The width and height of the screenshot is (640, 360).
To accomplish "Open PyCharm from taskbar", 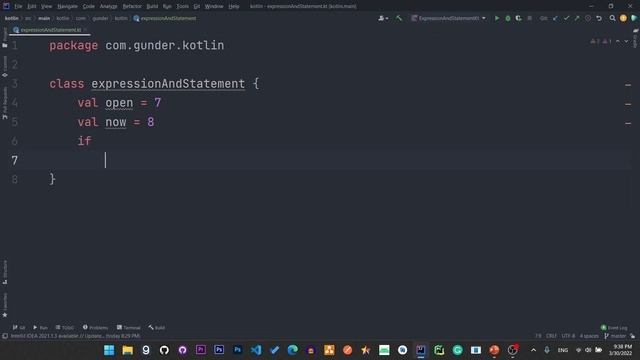I will click(x=439, y=350).
